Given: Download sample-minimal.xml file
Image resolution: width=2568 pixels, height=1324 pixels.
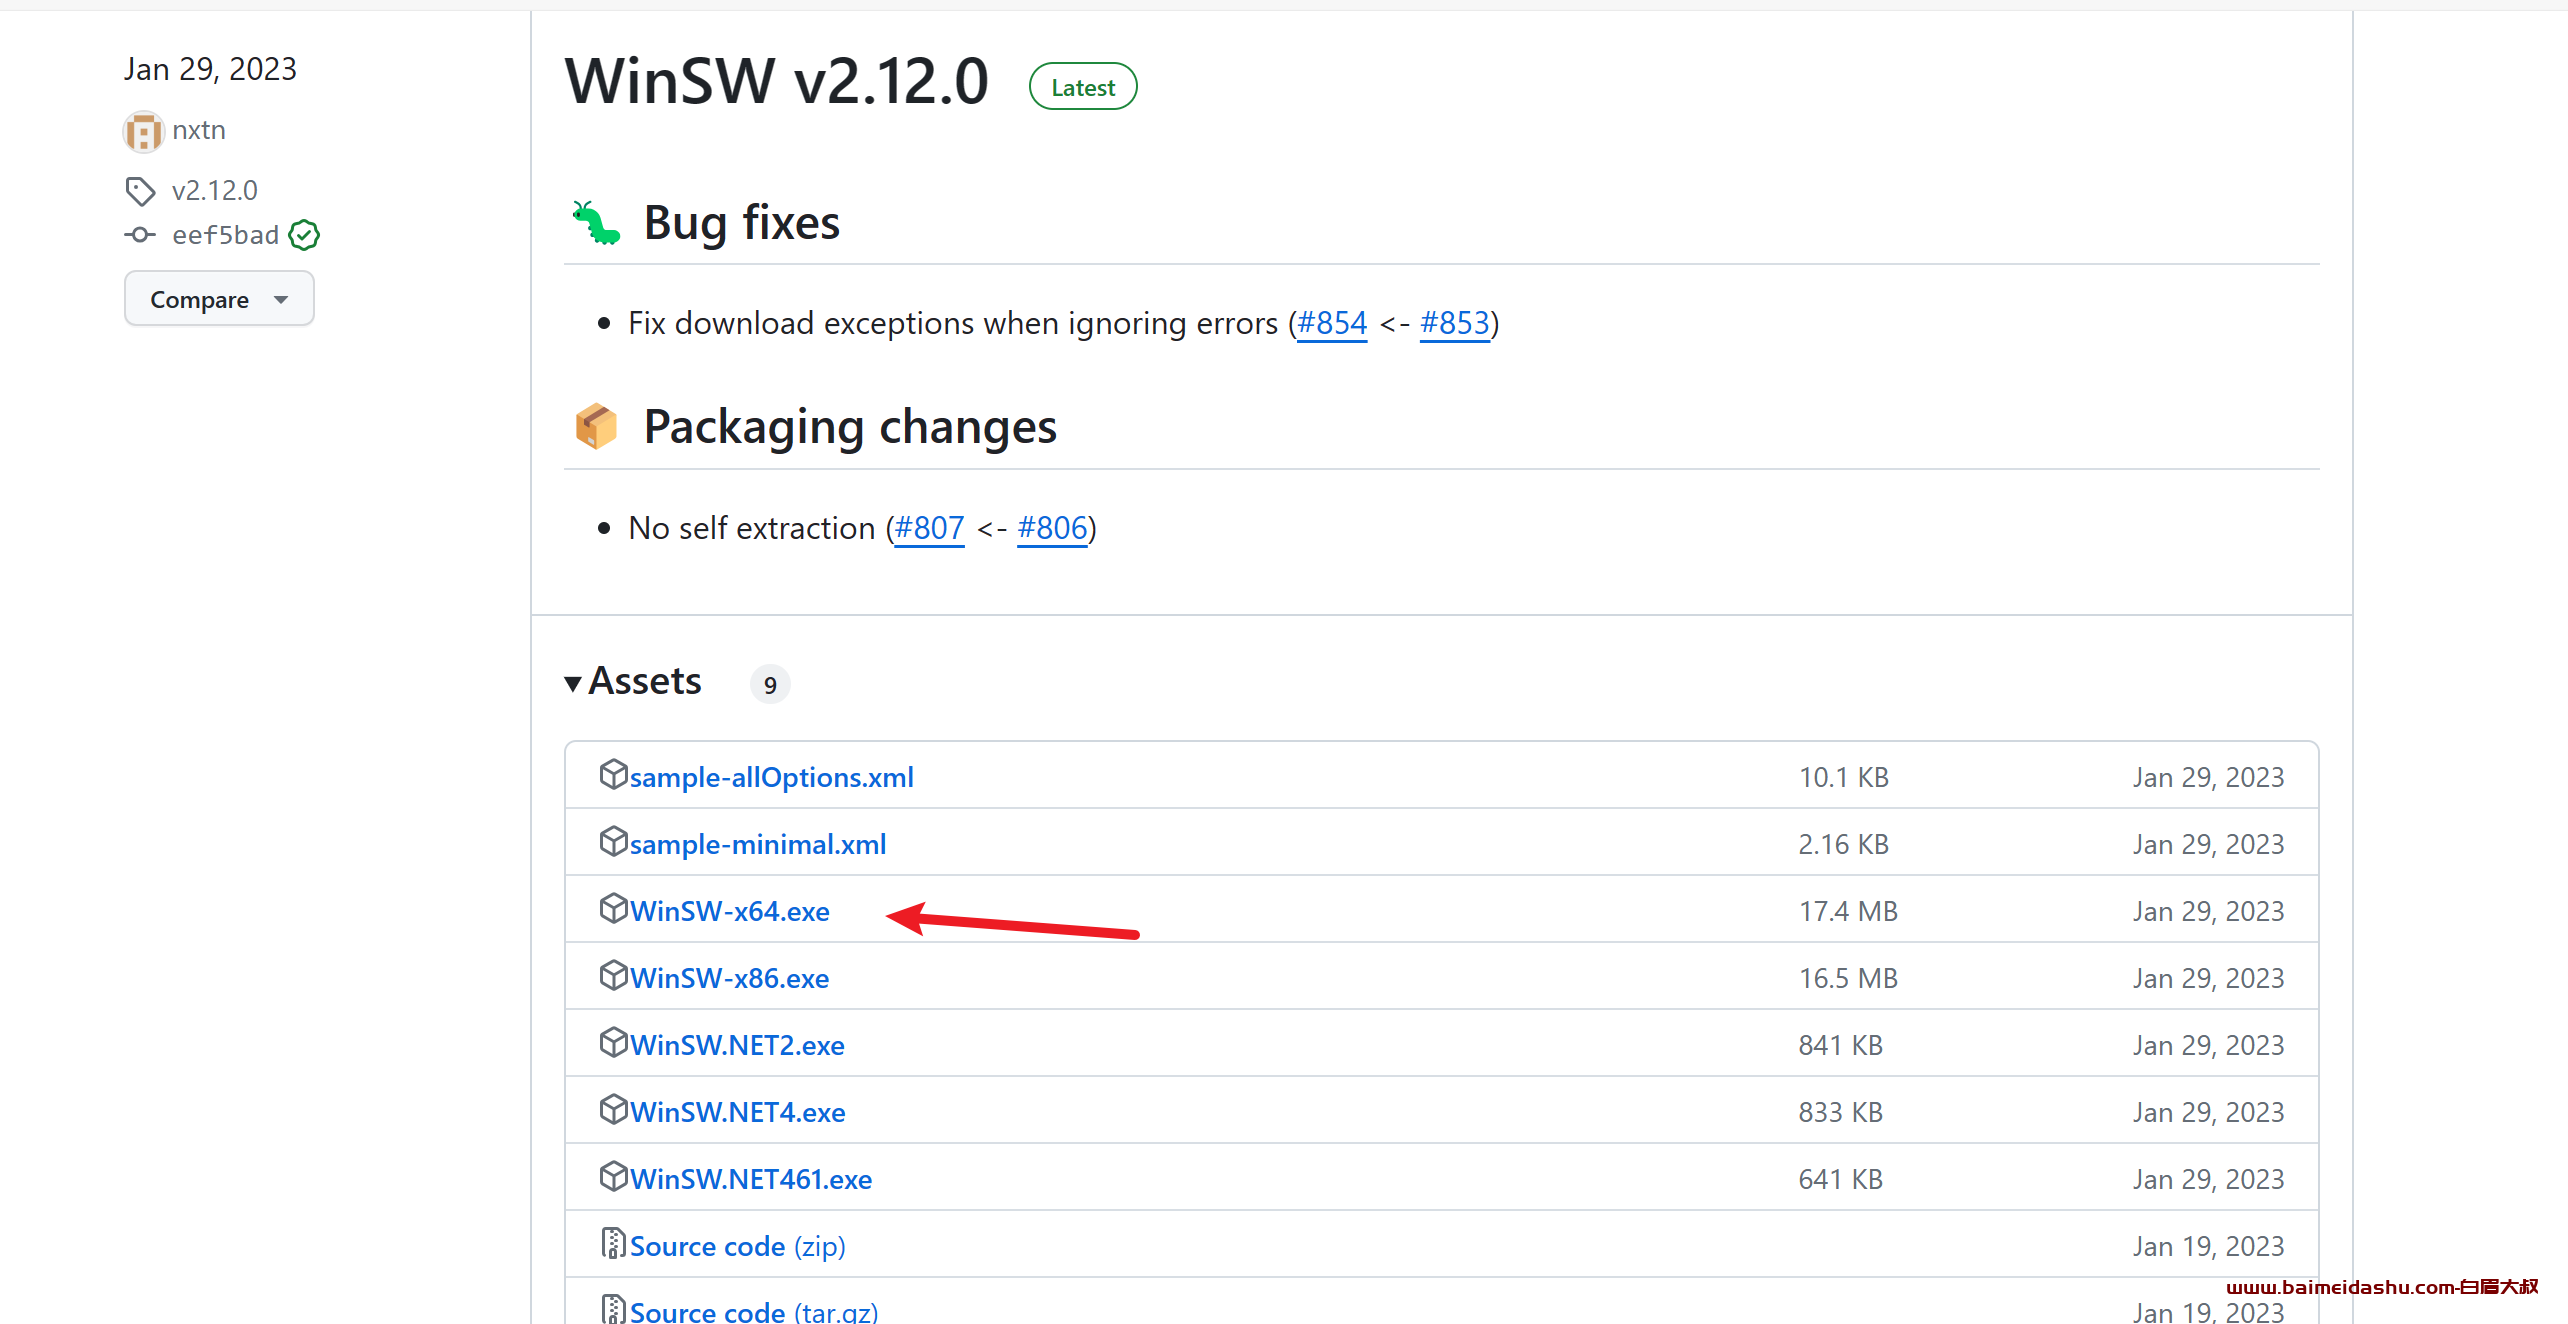Looking at the screenshot, I should pos(758,844).
